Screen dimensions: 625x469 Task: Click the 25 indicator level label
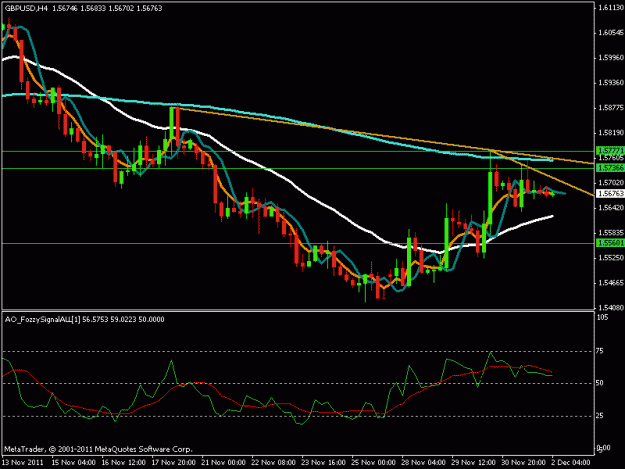tap(600, 416)
